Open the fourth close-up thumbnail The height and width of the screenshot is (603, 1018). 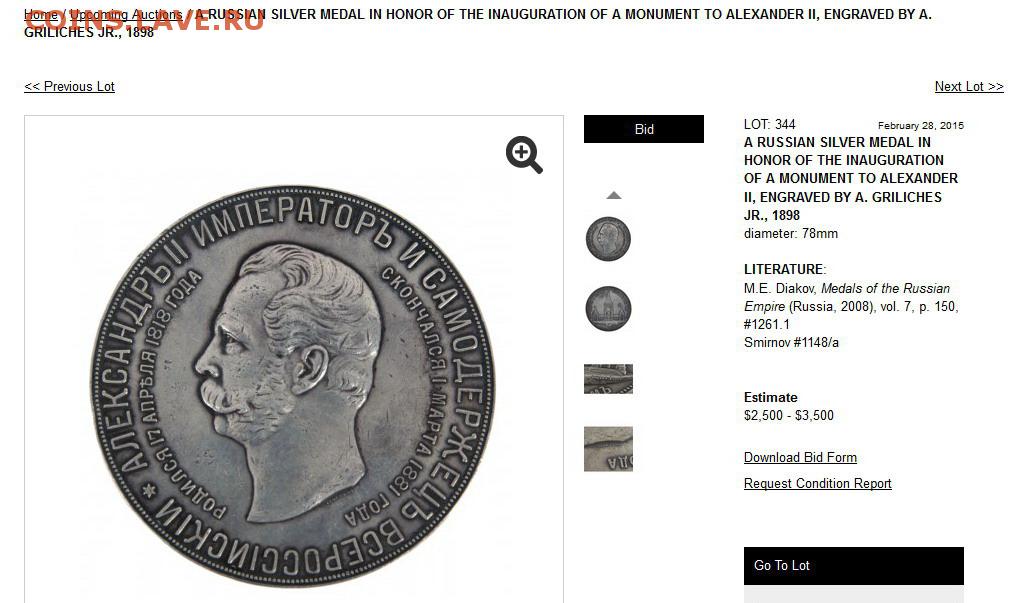pyautogui.click(x=608, y=449)
